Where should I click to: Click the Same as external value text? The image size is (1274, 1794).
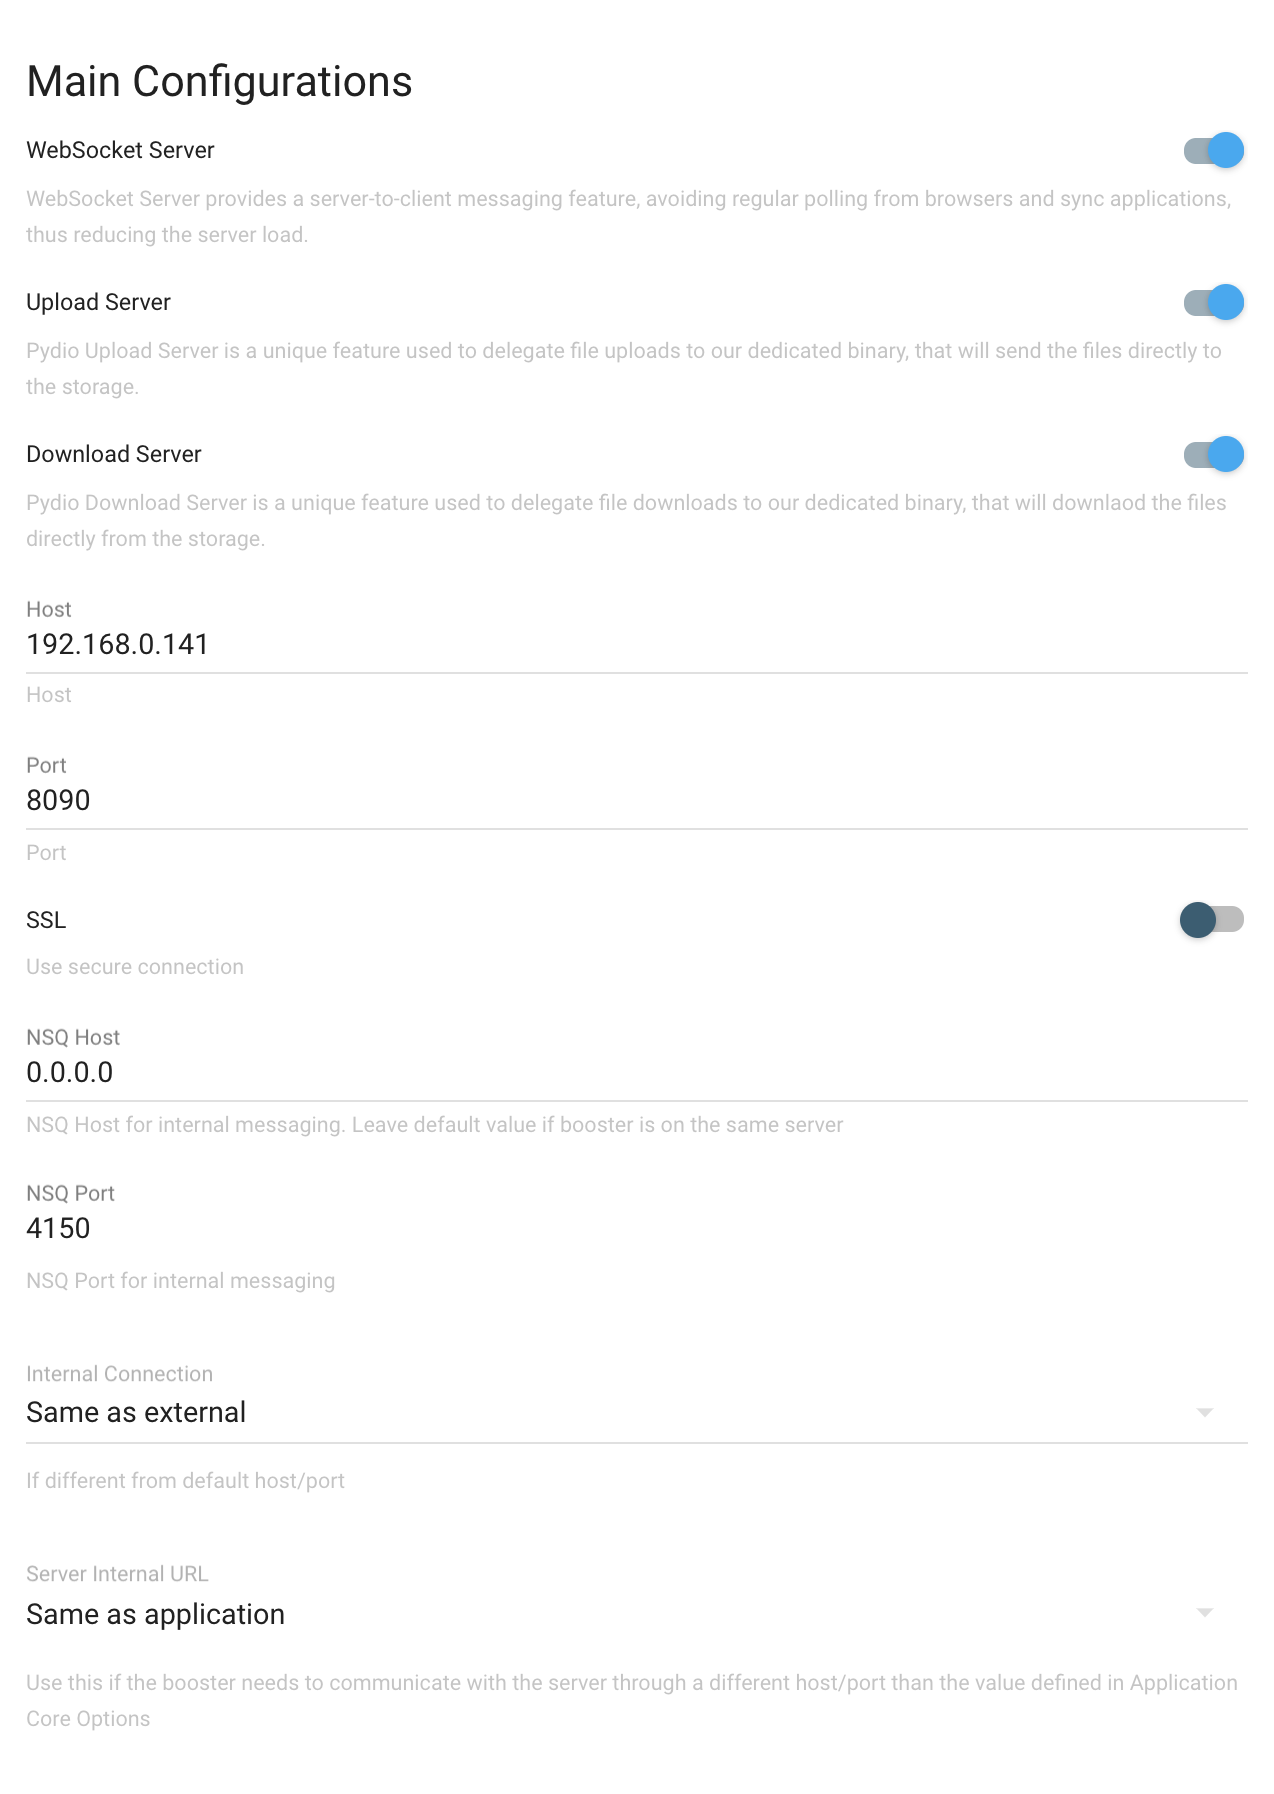[x=136, y=1412]
